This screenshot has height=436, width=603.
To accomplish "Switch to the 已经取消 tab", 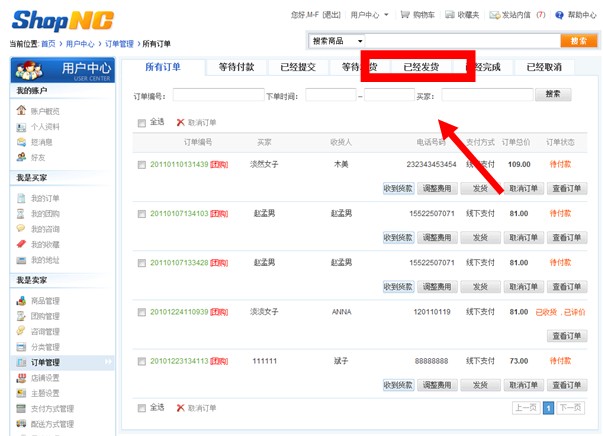I will coord(544,67).
